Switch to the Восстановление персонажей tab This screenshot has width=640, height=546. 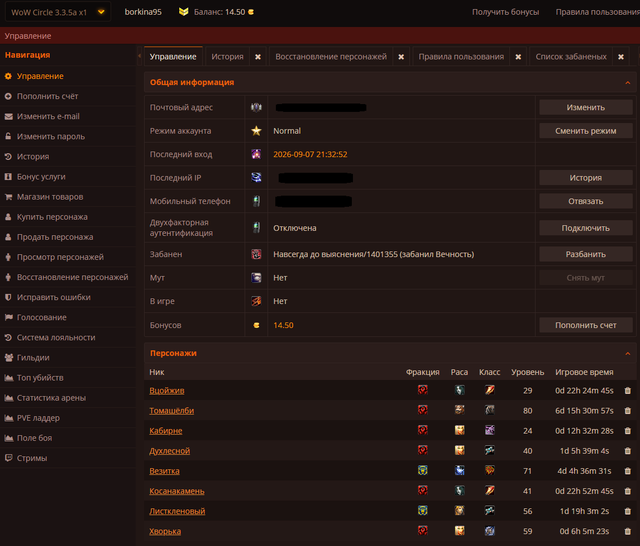[331, 57]
